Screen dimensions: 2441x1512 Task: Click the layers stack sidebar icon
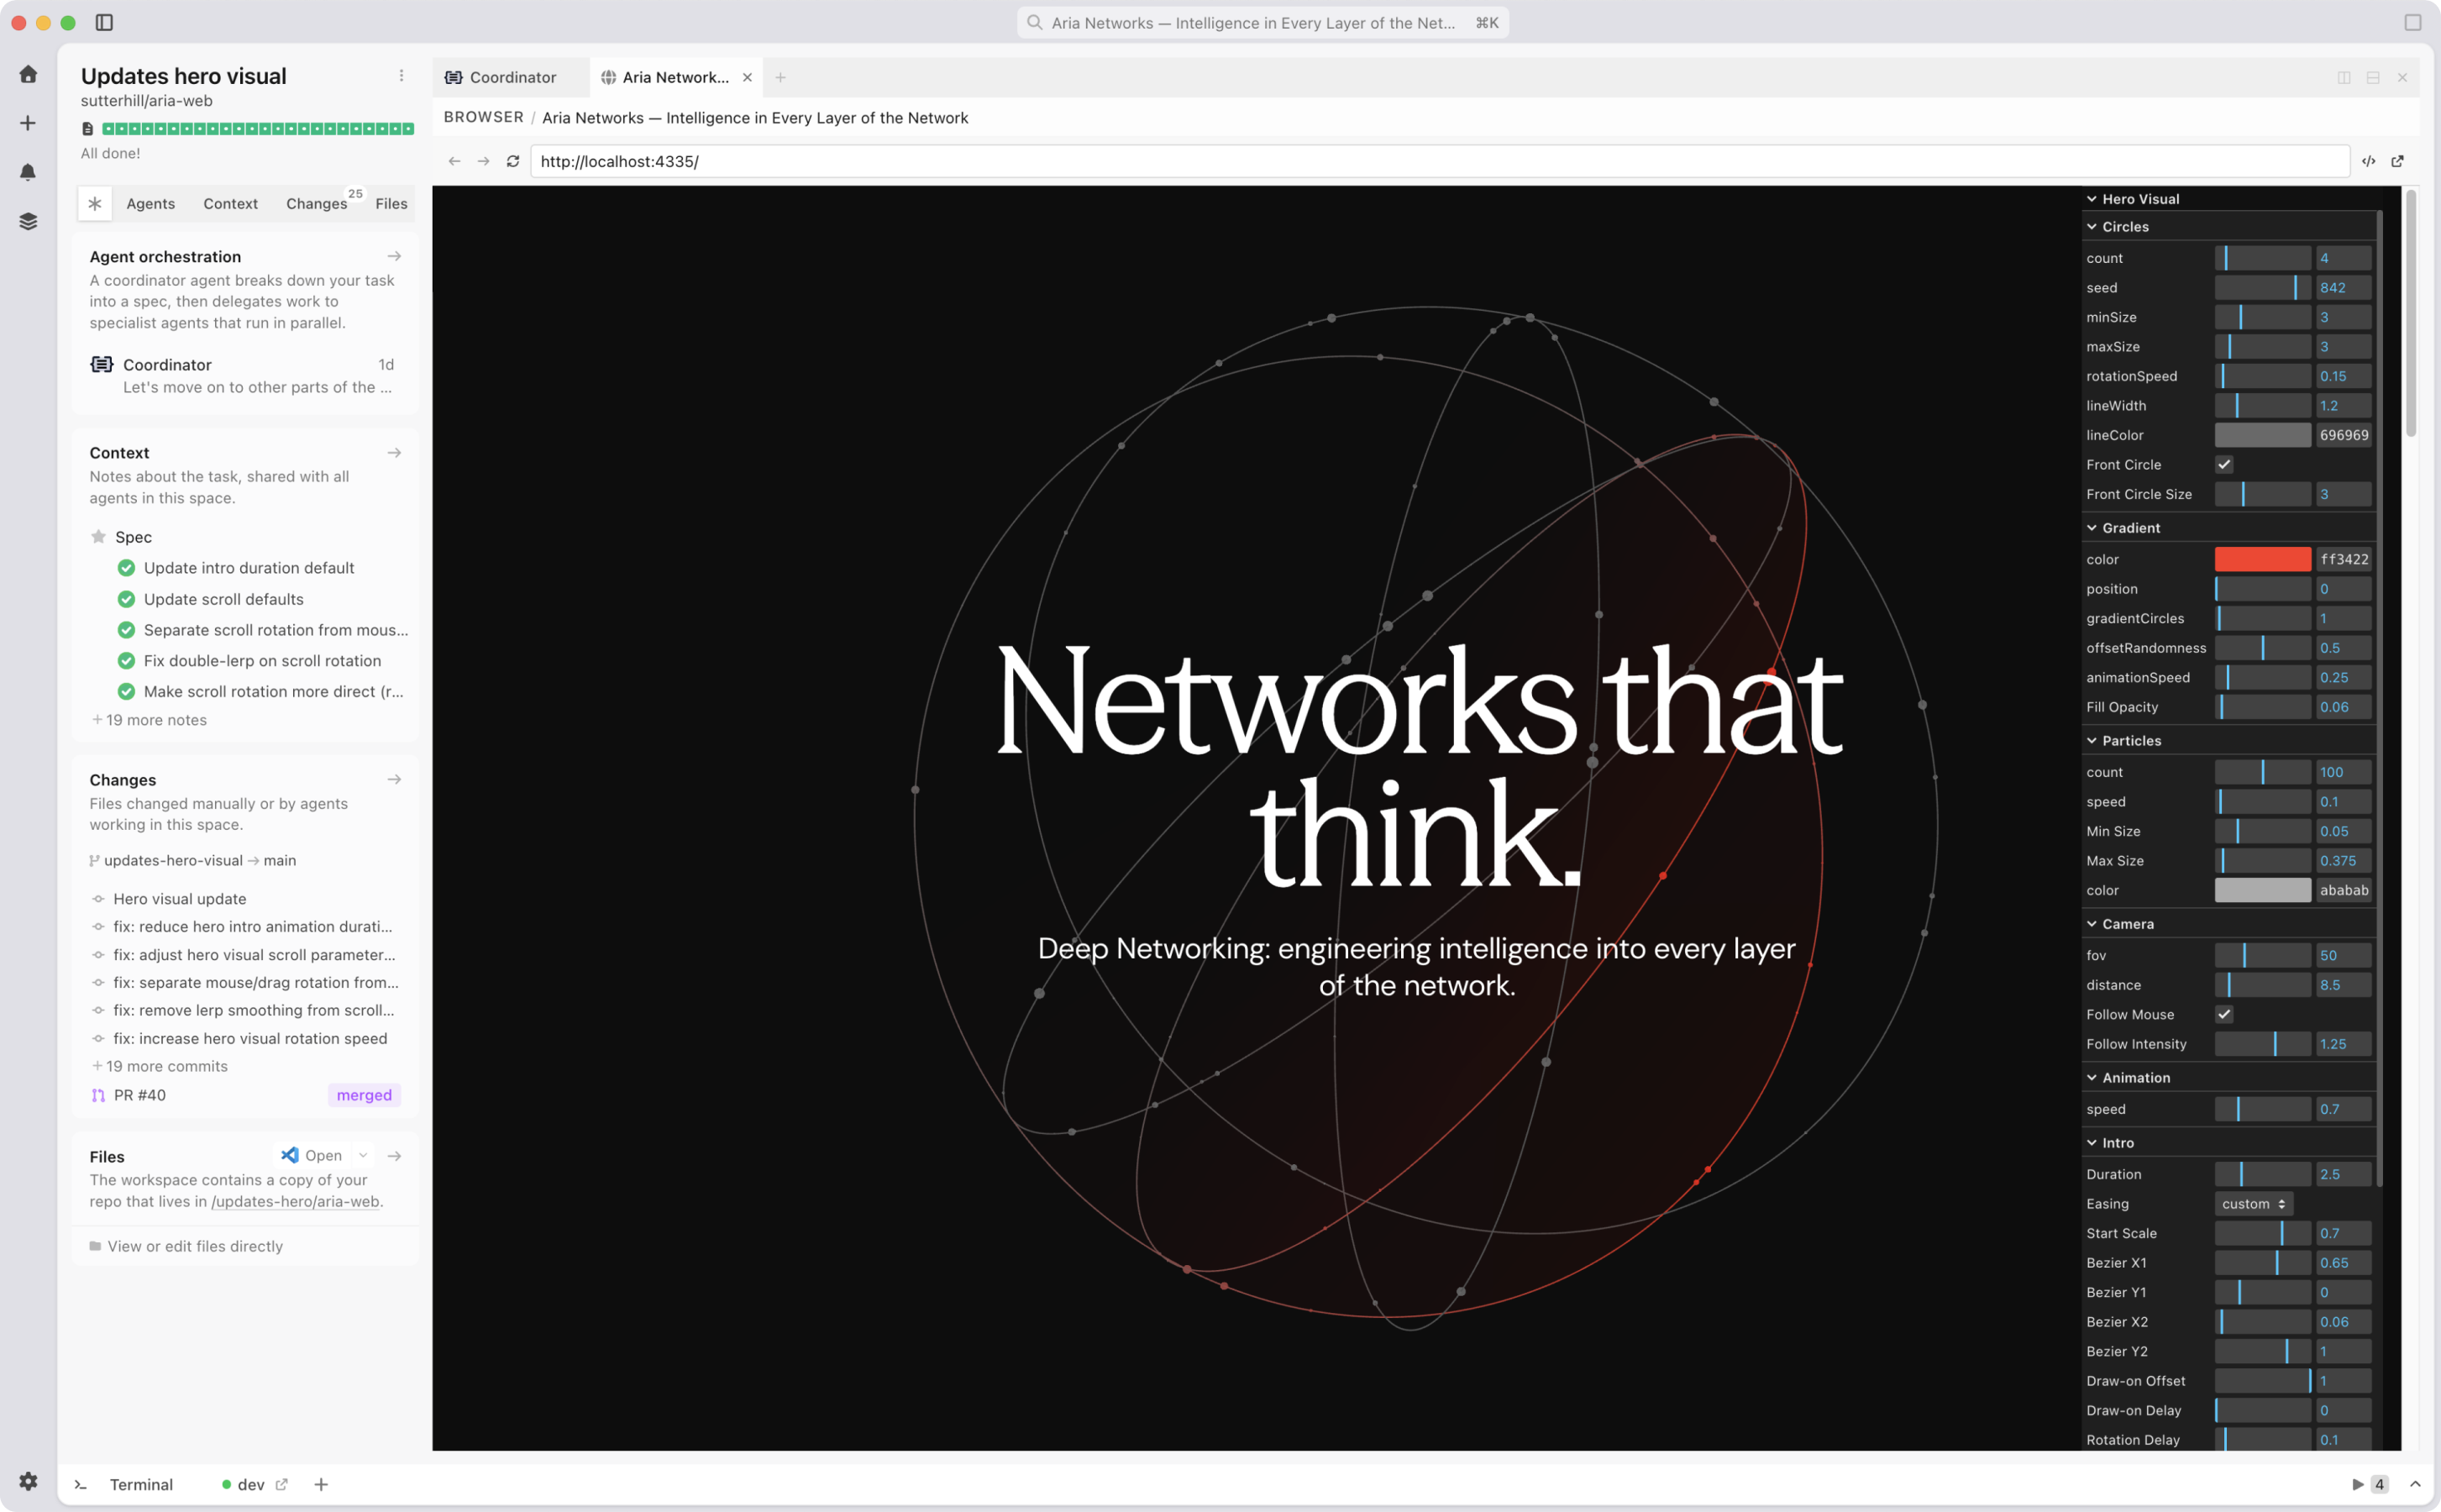point(28,221)
